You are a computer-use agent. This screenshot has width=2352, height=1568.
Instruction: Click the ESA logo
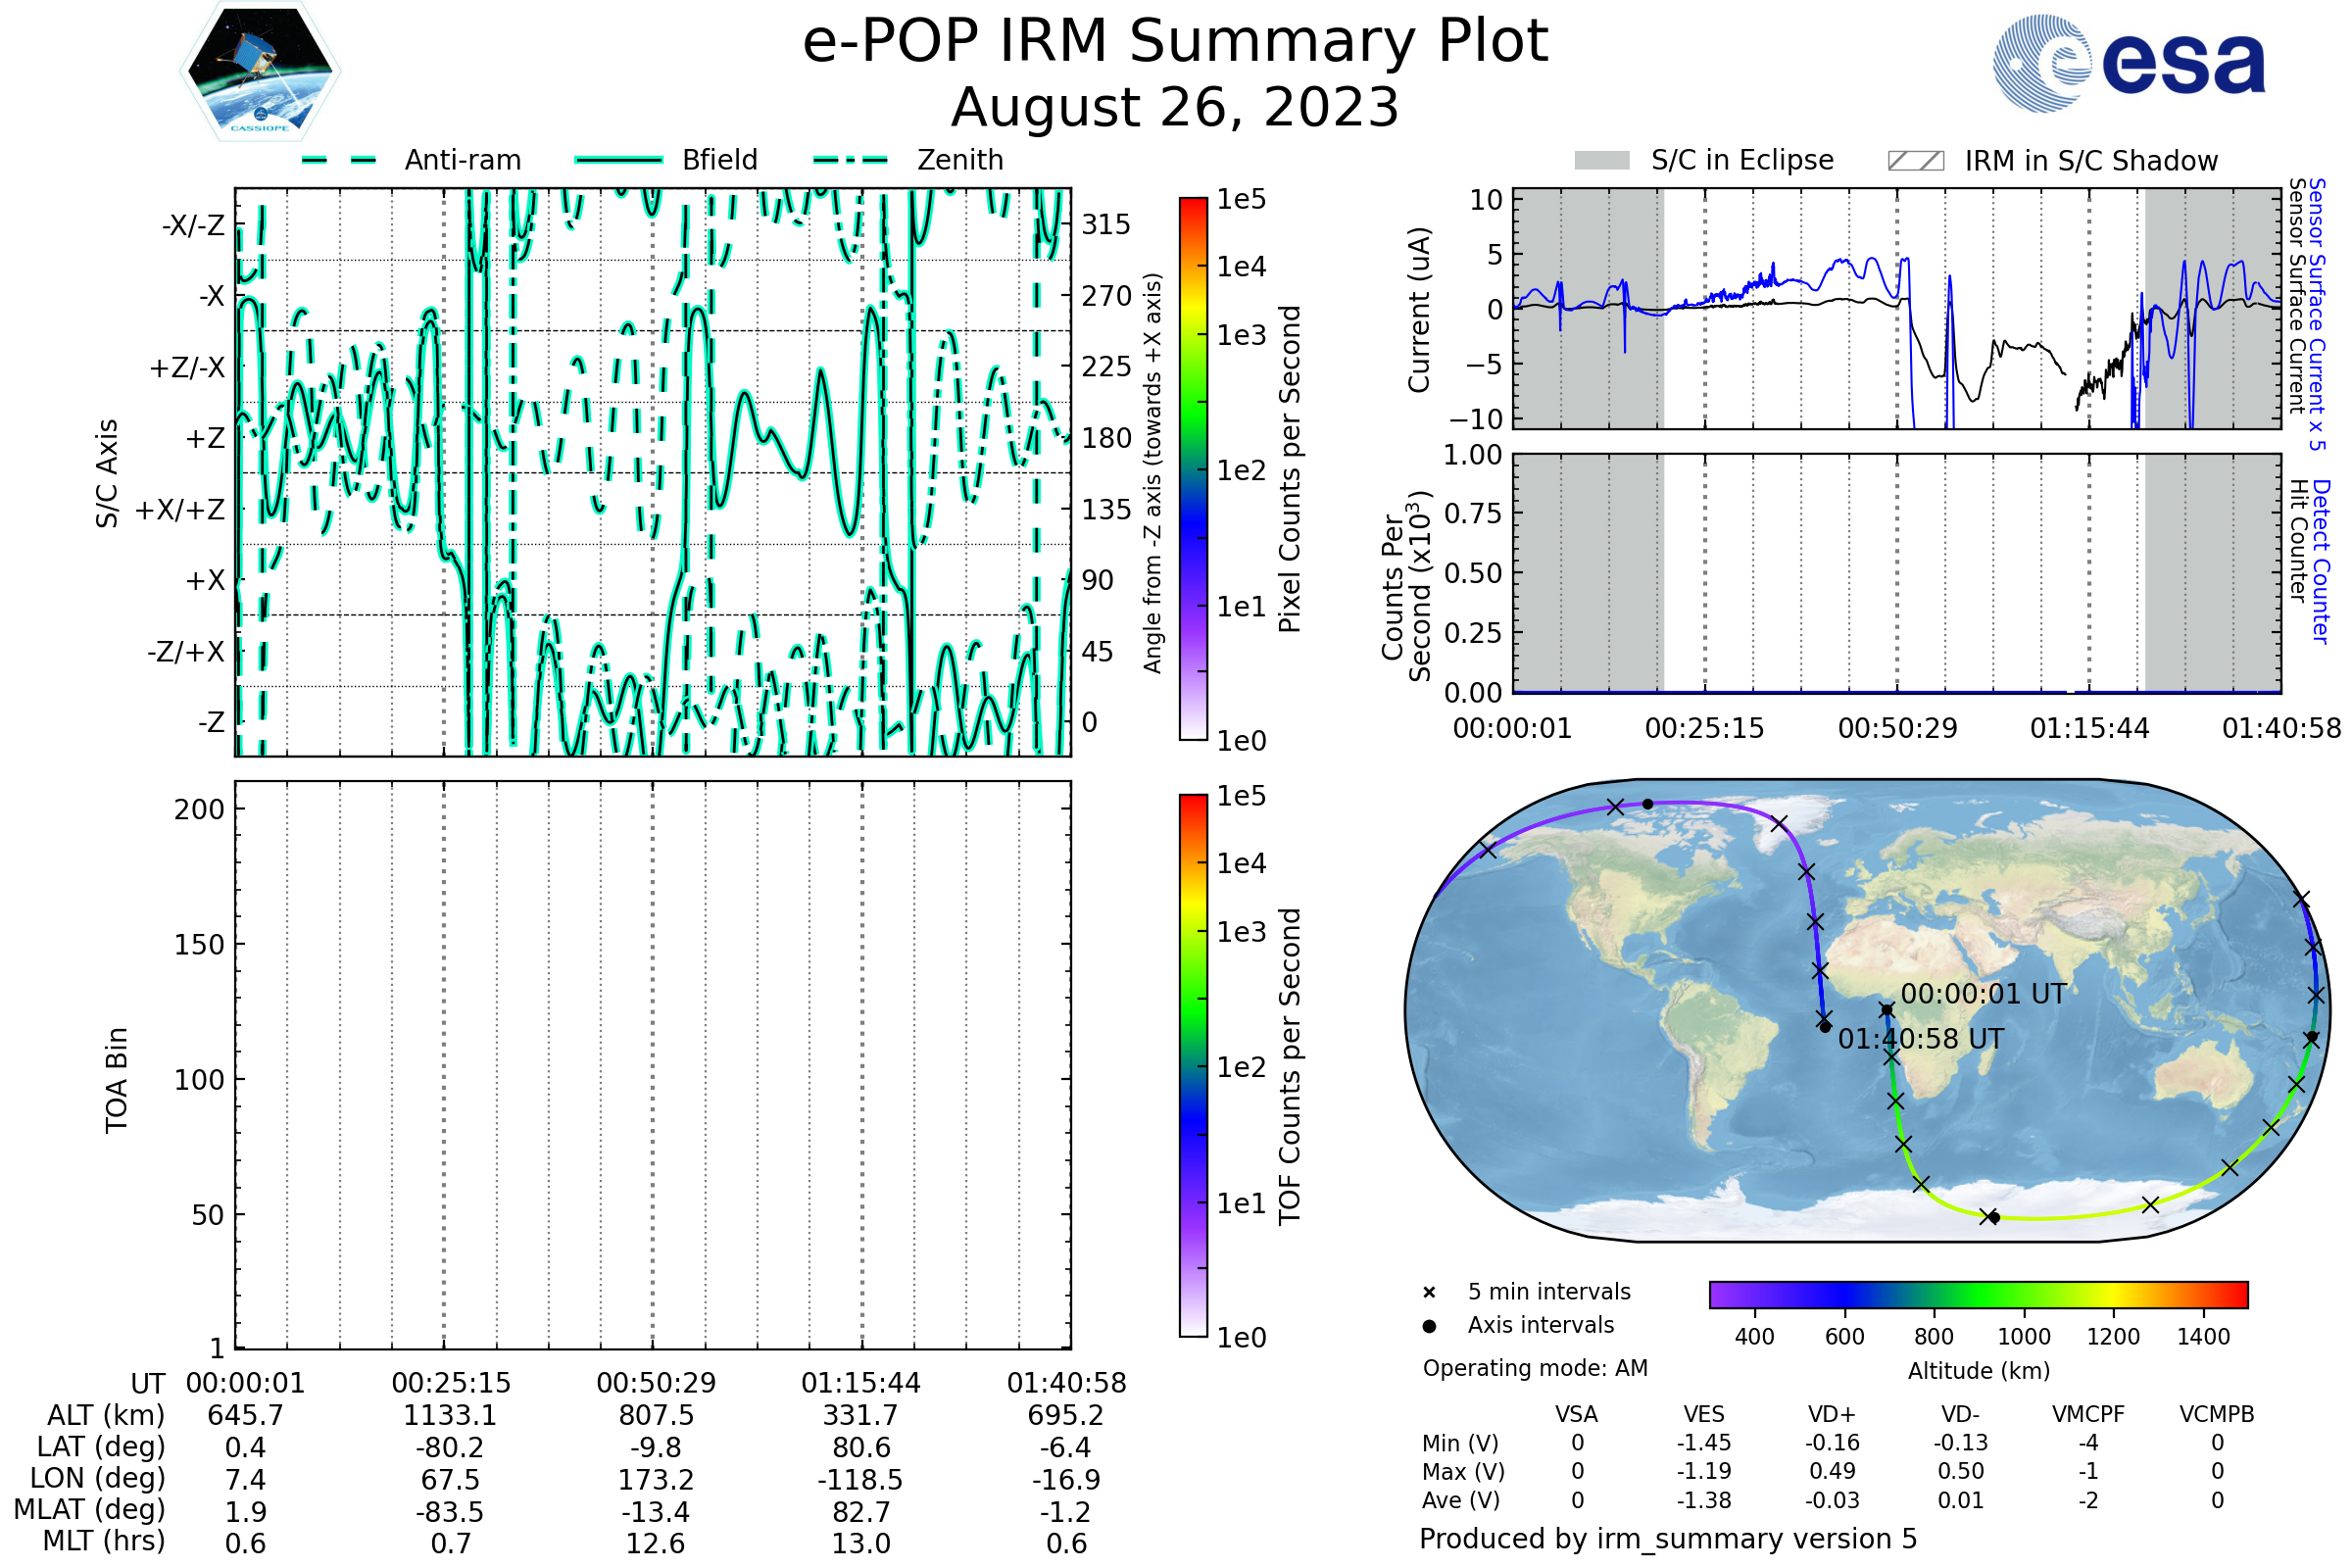tap(2129, 64)
